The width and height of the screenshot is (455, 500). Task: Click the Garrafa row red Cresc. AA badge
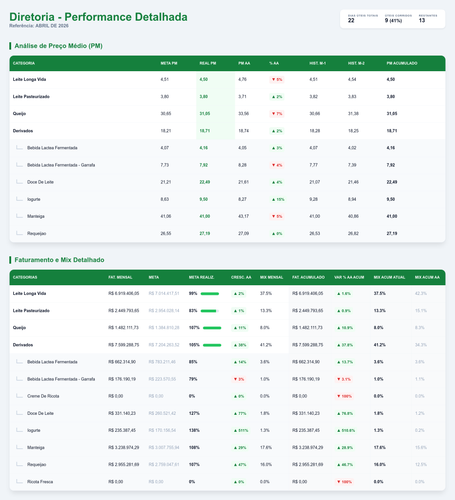point(239,379)
